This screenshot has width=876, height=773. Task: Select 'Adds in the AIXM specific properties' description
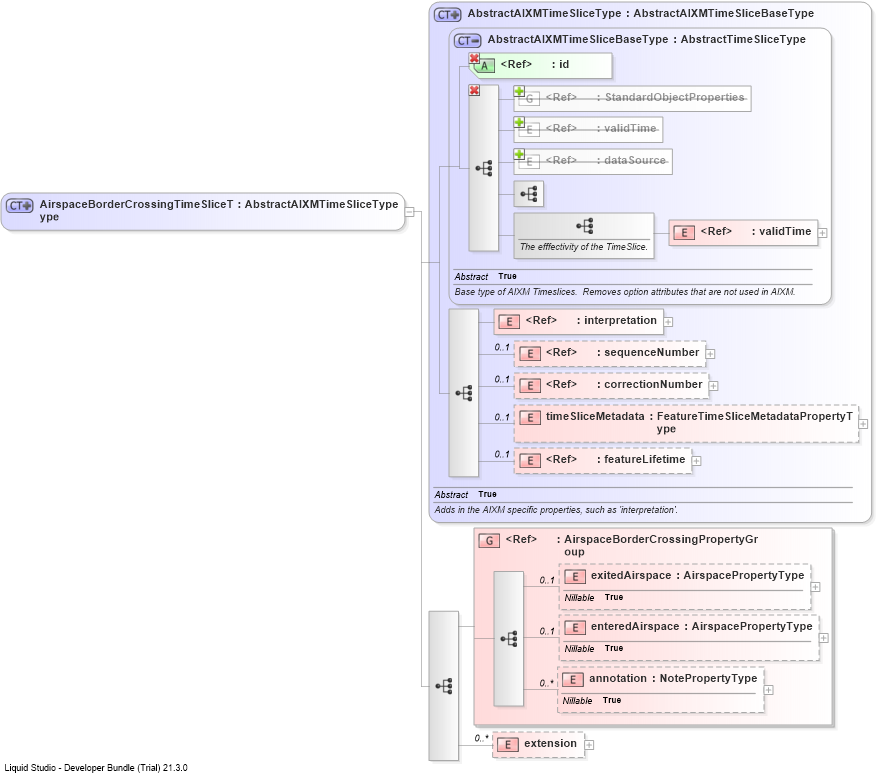(x=556, y=509)
